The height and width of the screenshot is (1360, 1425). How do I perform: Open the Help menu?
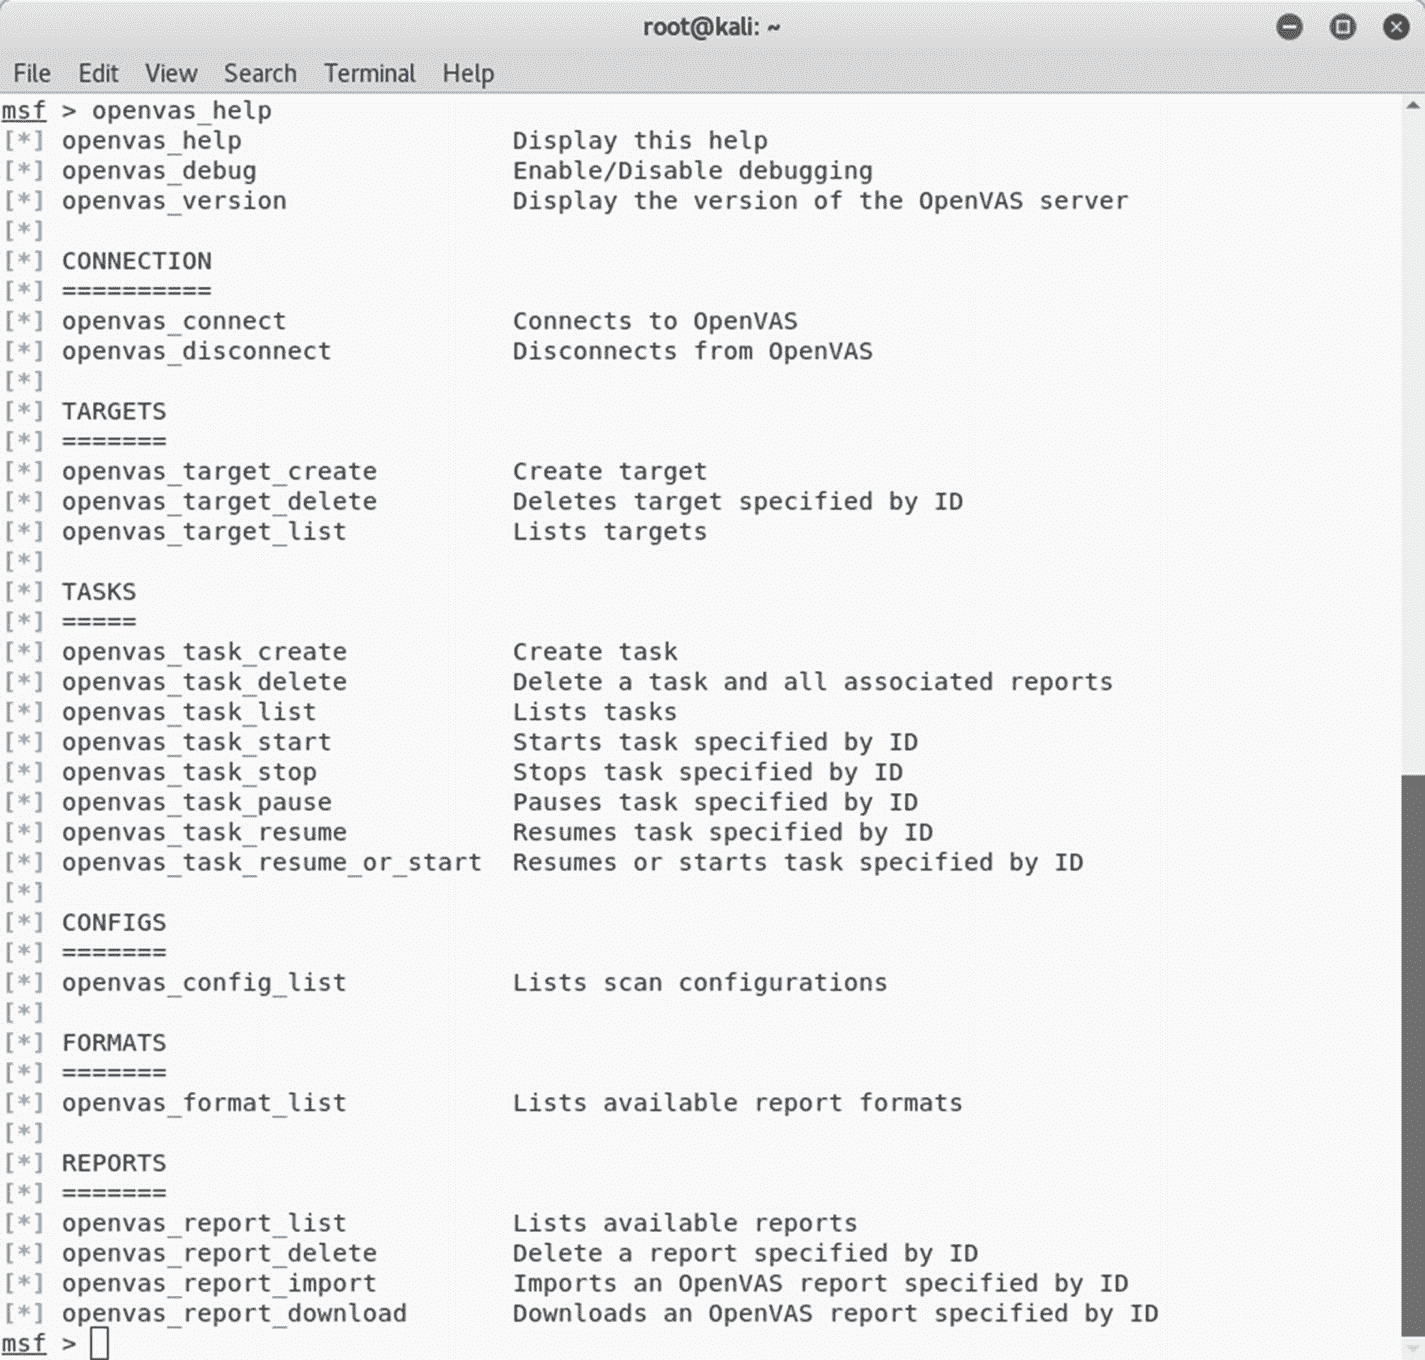[x=468, y=74]
